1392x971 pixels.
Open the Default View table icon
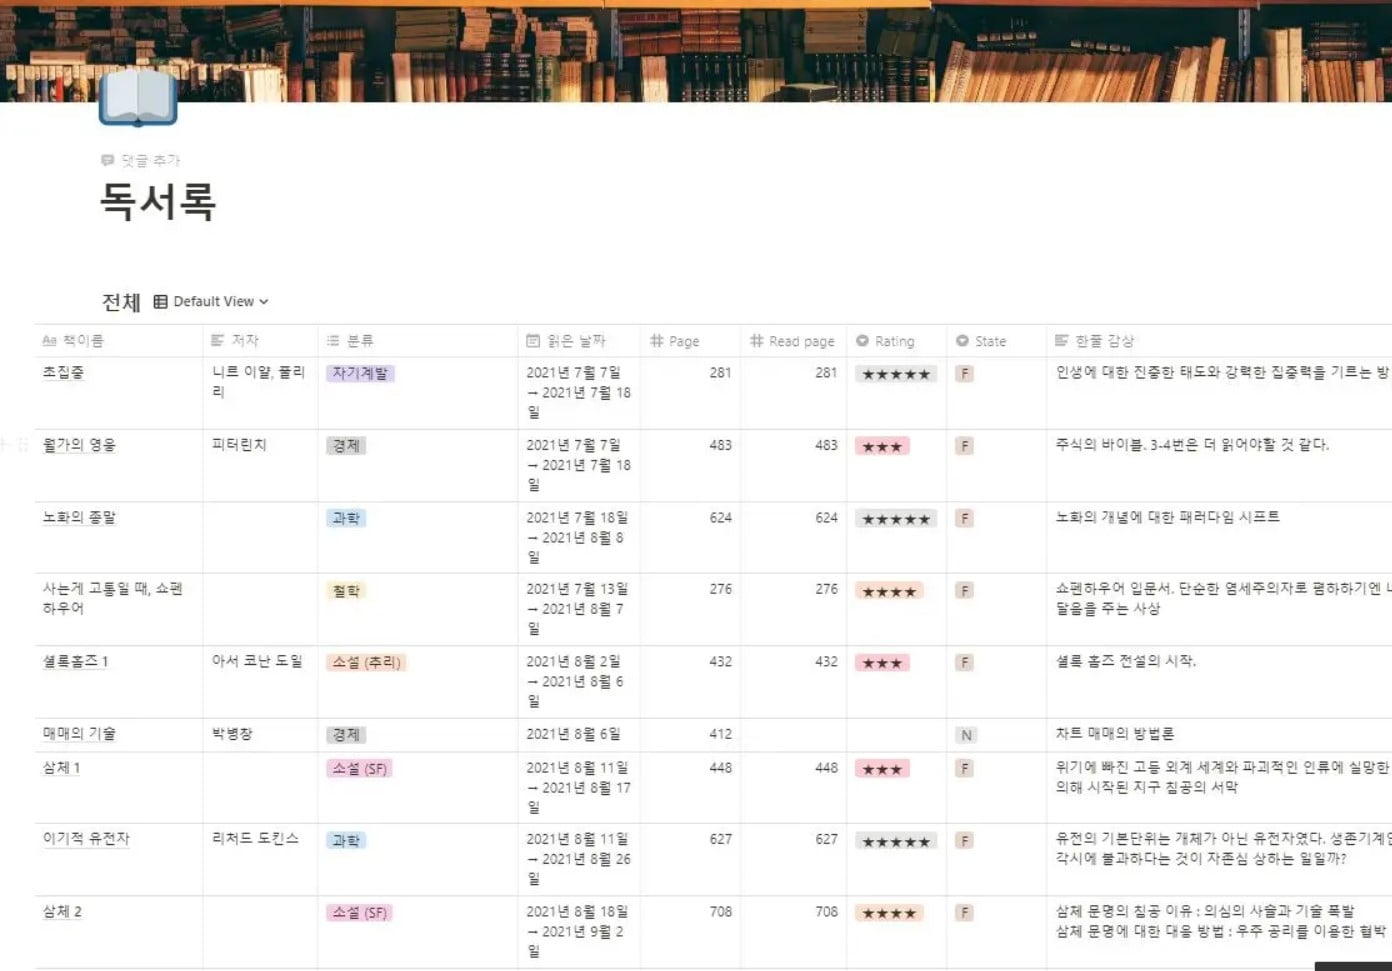pos(160,301)
